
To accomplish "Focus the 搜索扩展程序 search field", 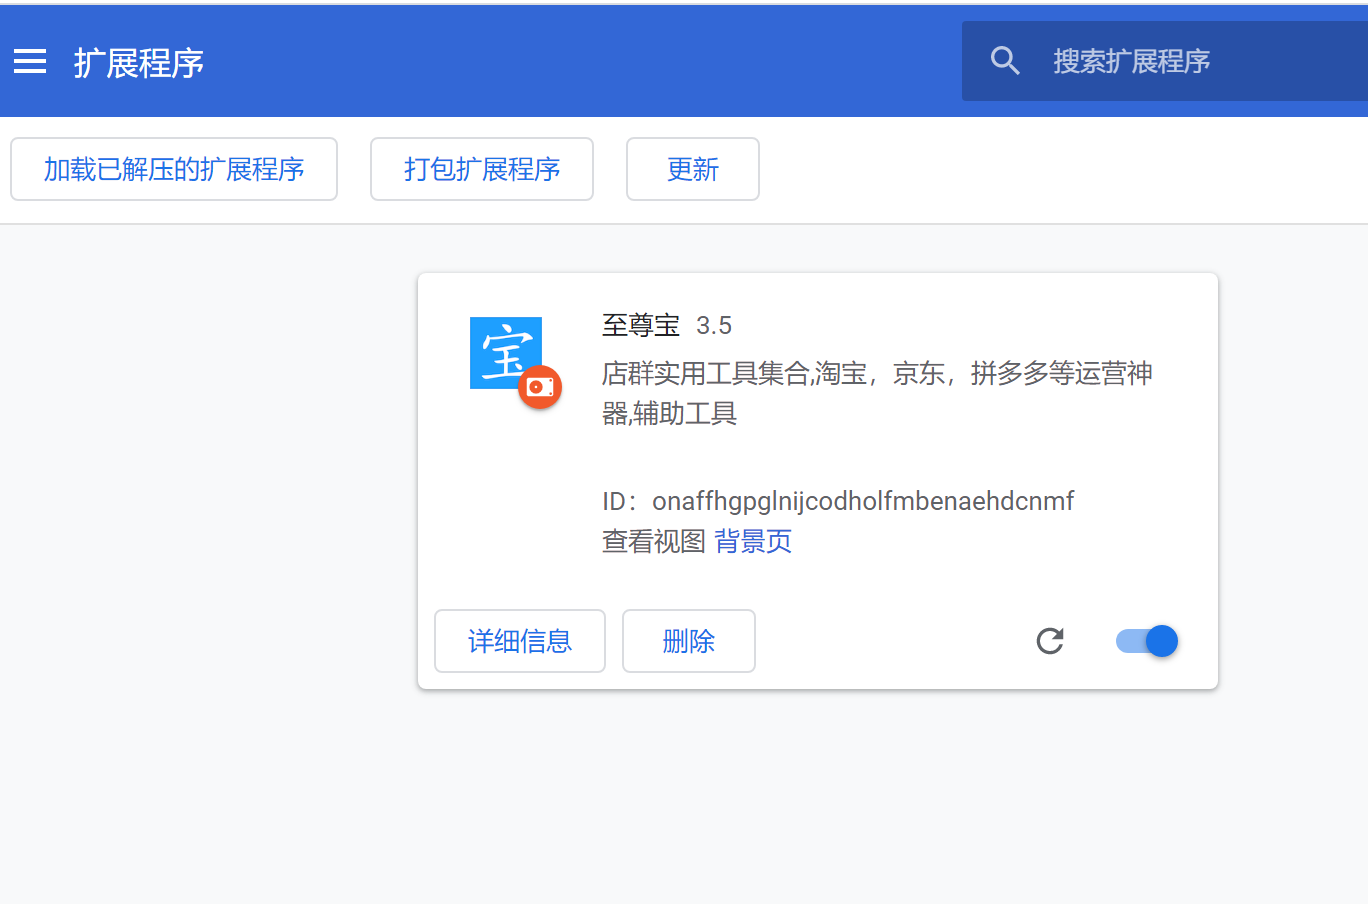I will click(x=1165, y=61).
